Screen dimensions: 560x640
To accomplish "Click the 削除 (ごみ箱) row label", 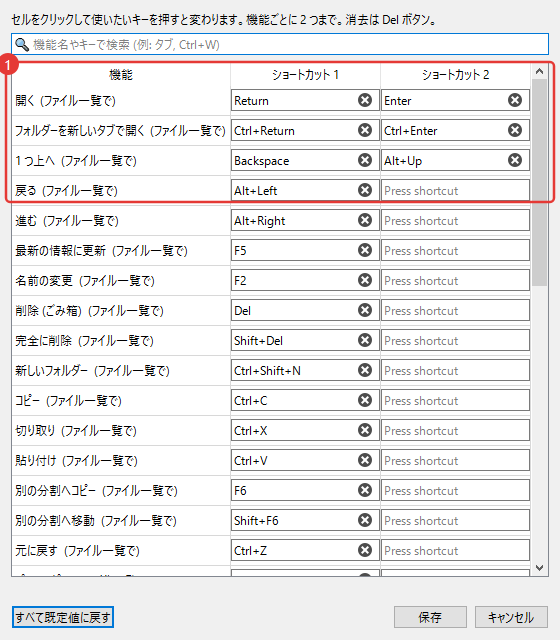I will pyautogui.click(x=89, y=311).
